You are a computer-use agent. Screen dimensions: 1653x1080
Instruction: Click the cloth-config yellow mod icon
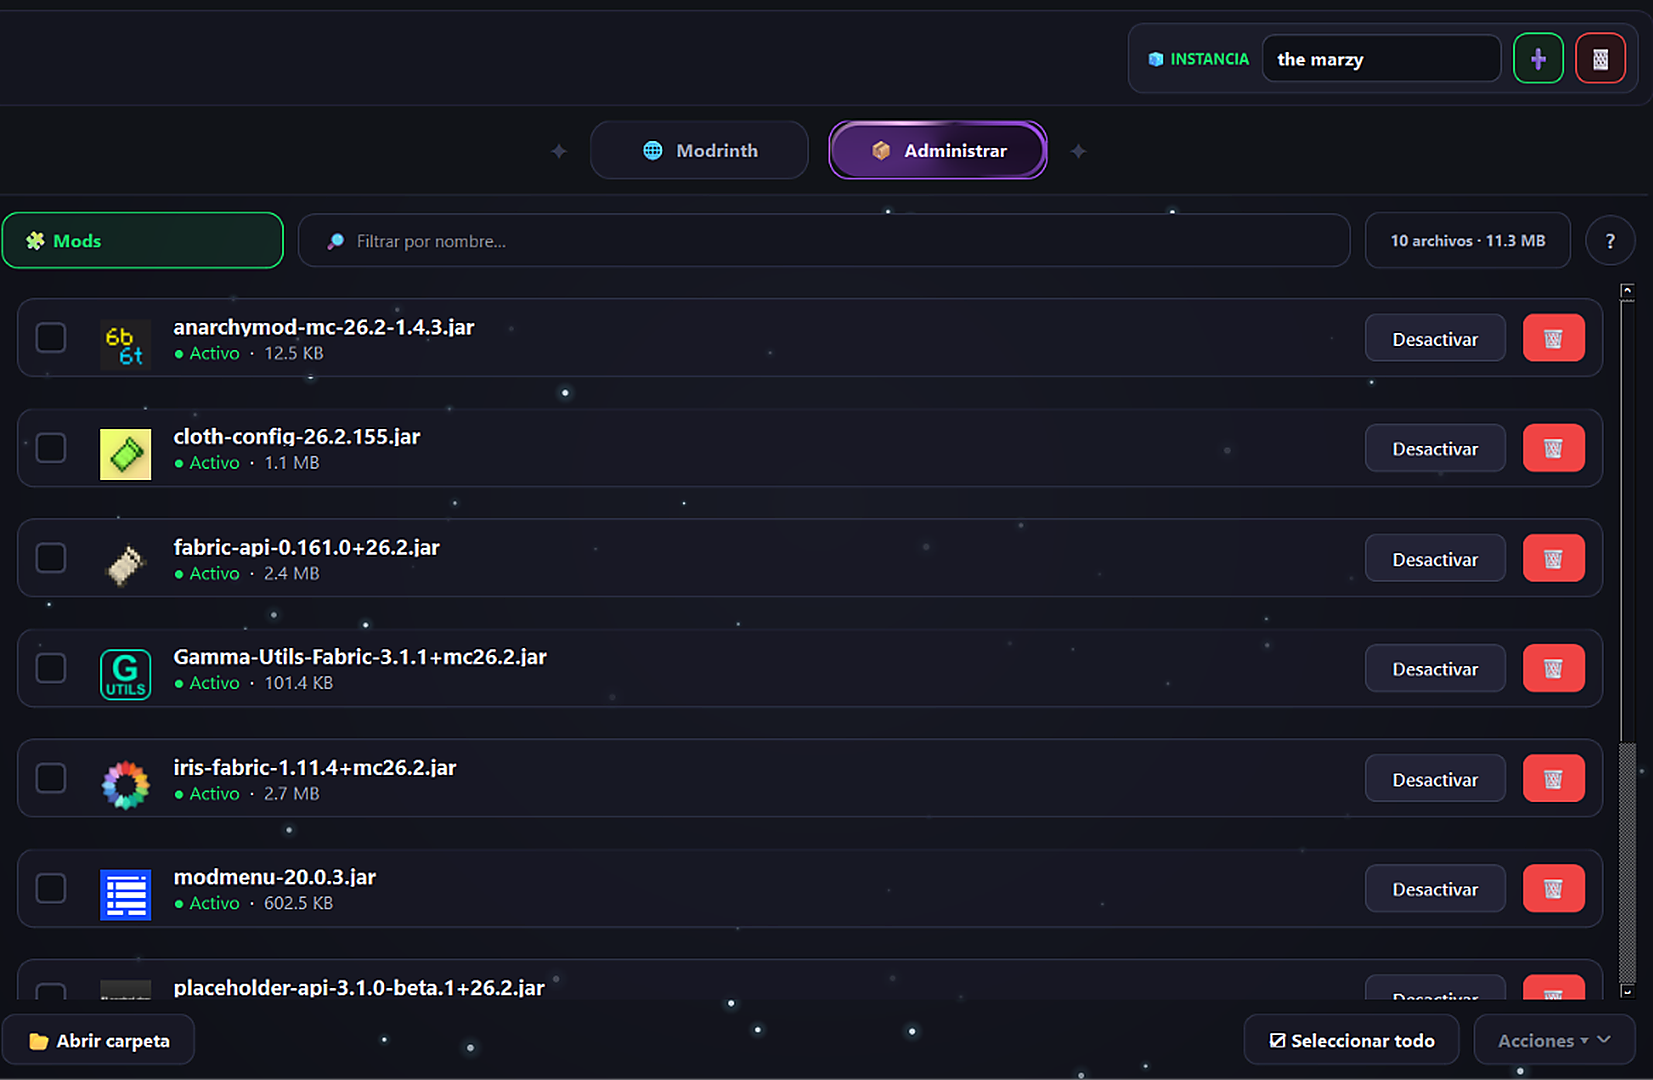click(x=125, y=454)
